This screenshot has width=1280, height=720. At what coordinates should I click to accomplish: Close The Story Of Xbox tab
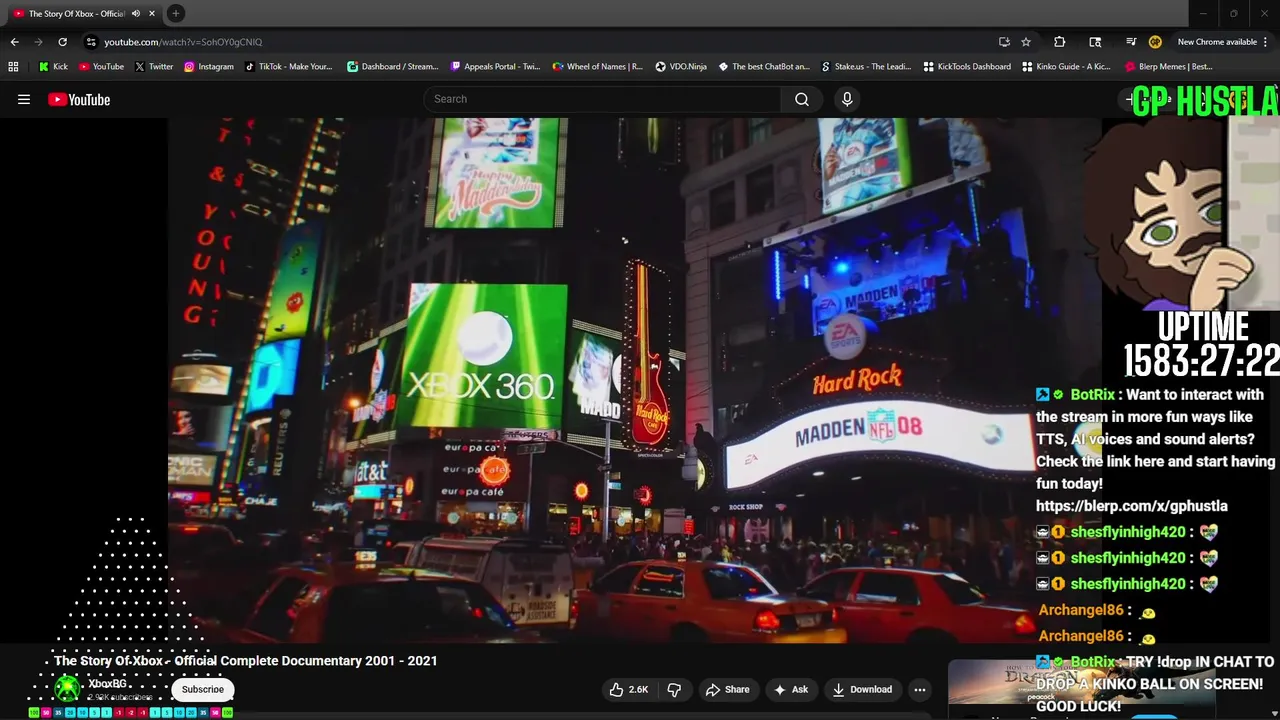pyautogui.click(x=152, y=13)
